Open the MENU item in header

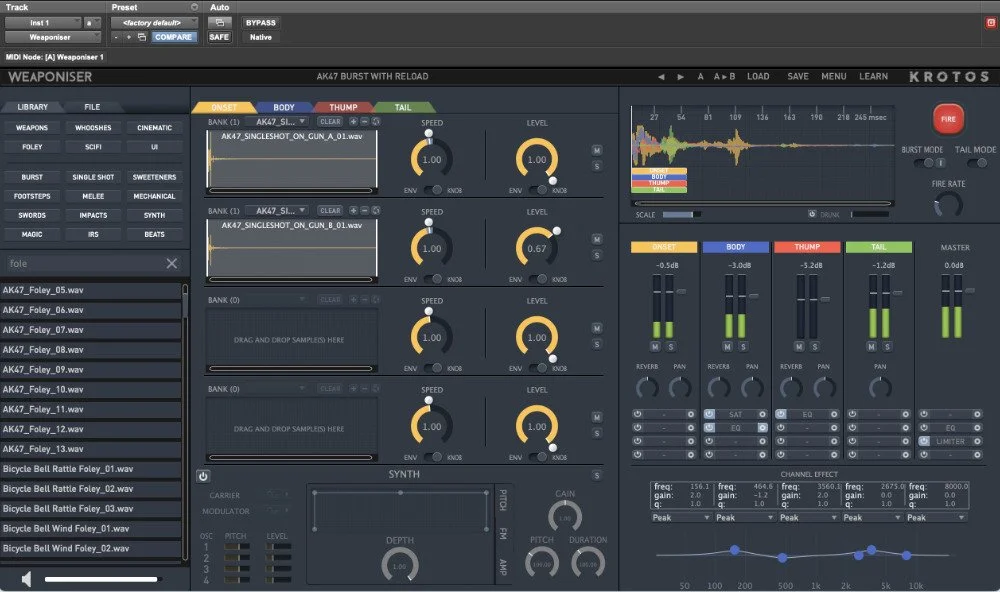click(834, 77)
